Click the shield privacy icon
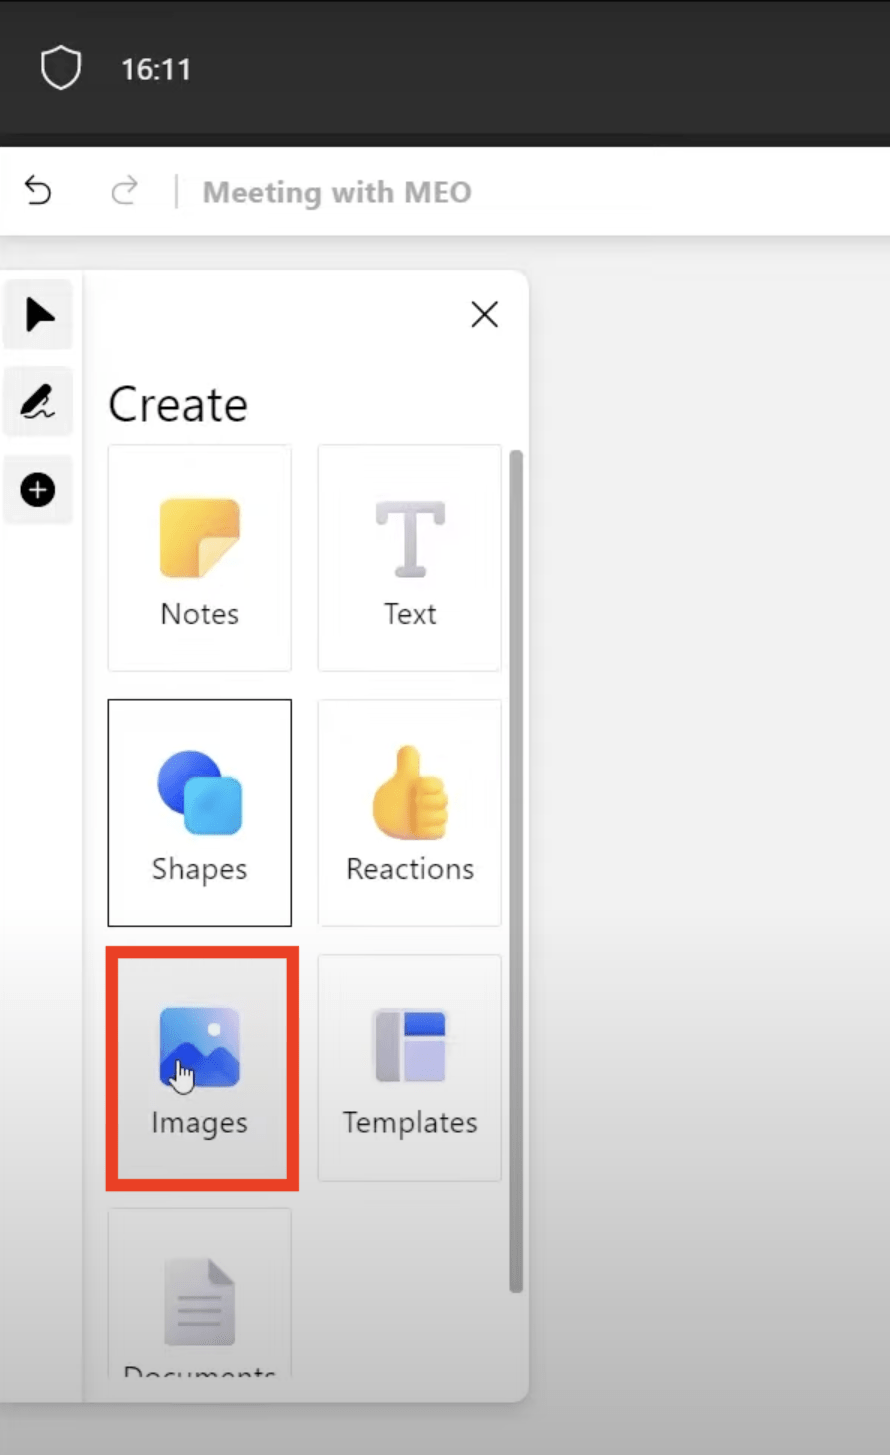The width and height of the screenshot is (890, 1455). [x=60, y=69]
